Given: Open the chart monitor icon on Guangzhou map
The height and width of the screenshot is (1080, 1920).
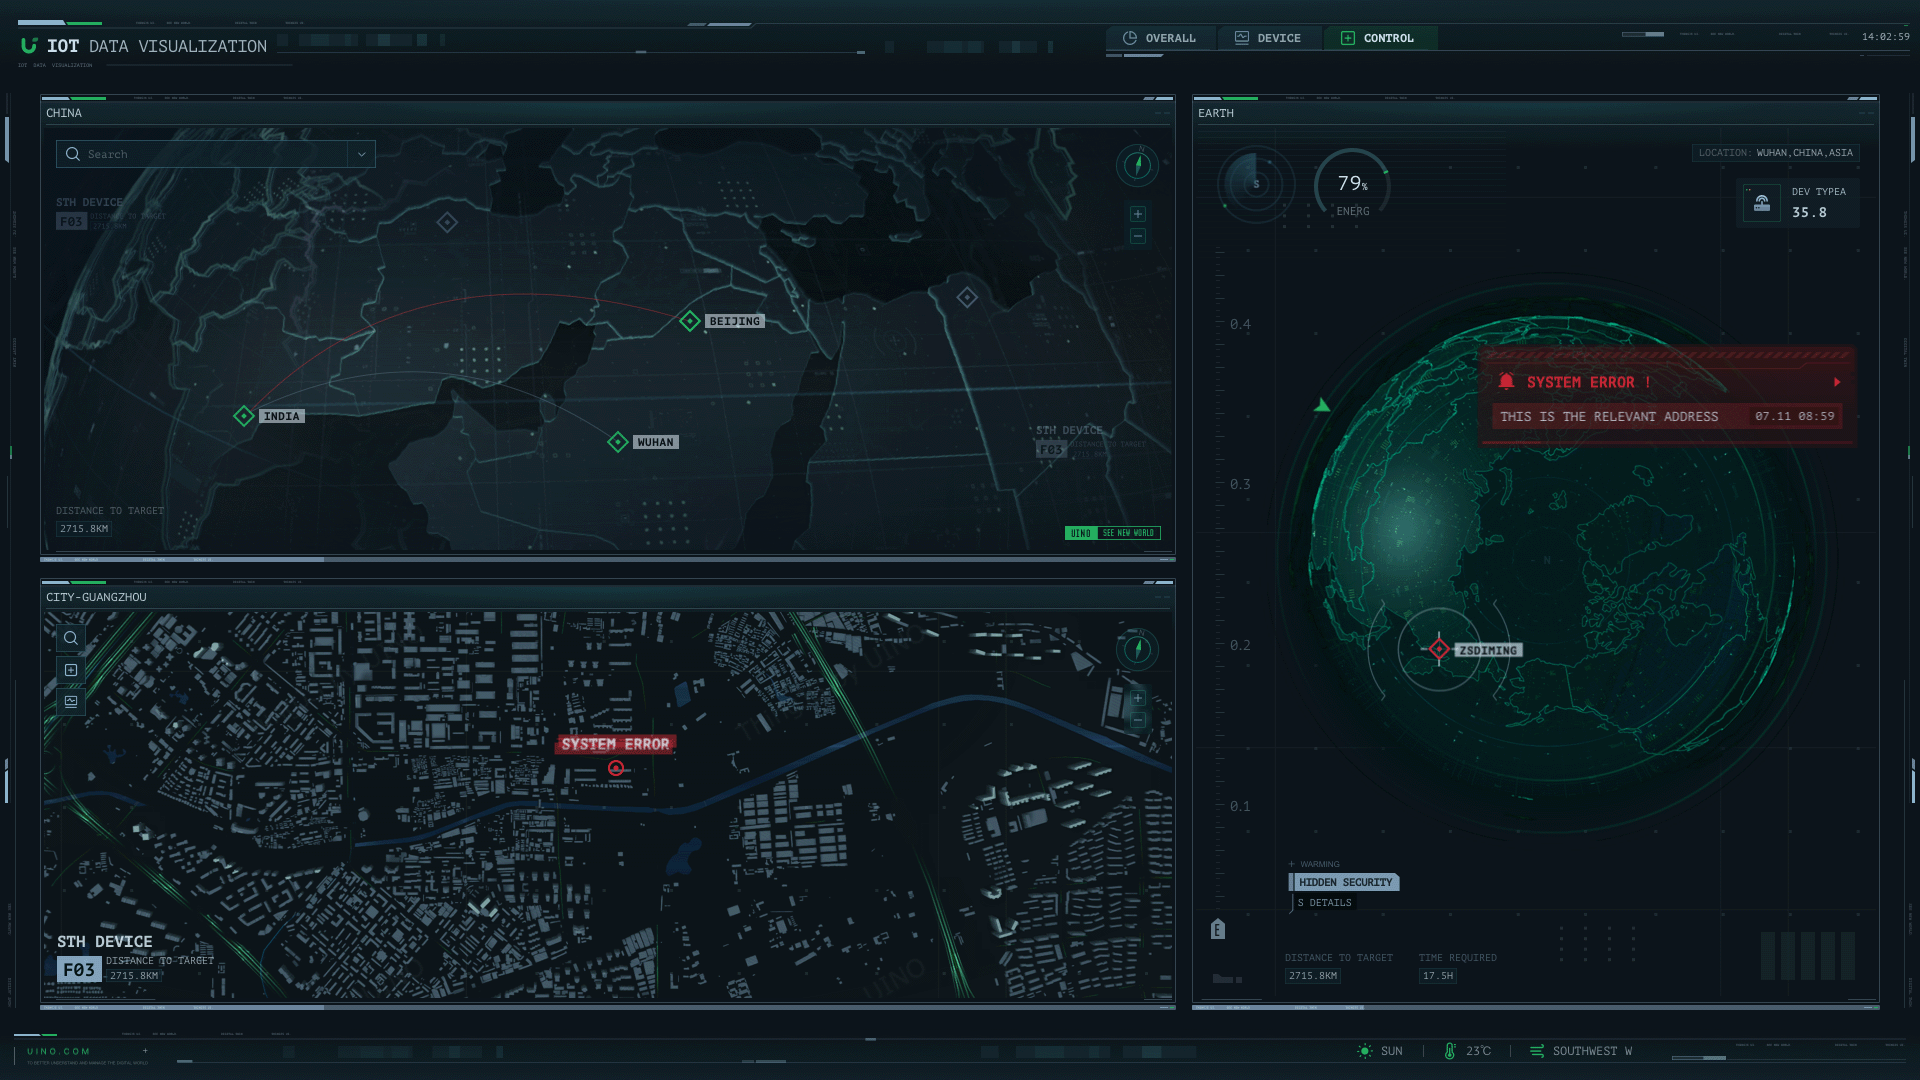Looking at the screenshot, I should click(x=71, y=702).
